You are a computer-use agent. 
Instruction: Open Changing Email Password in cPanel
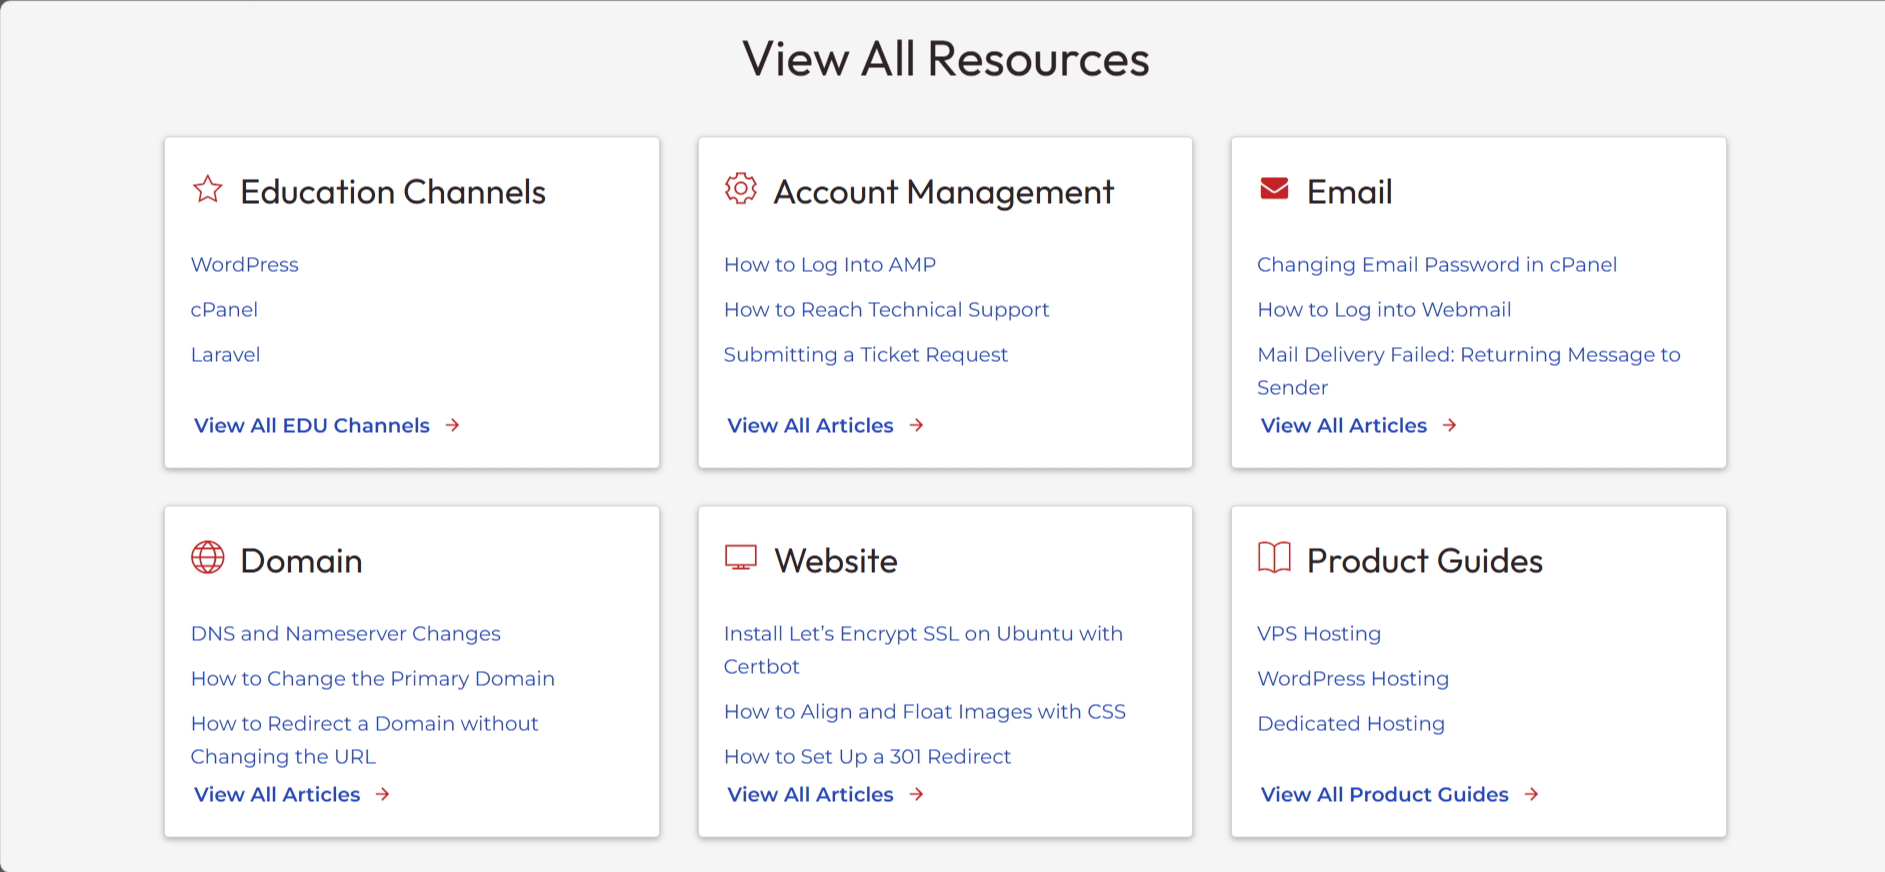pyautogui.click(x=1437, y=264)
